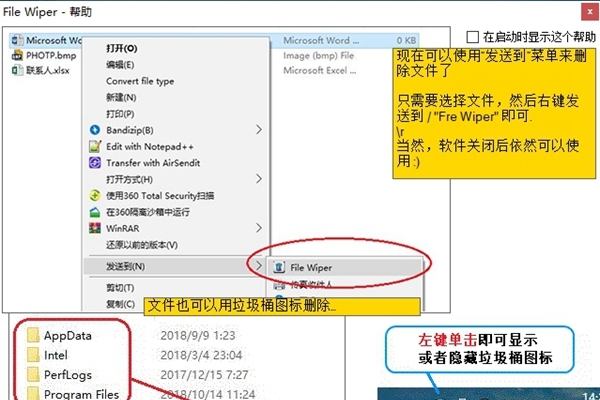Choose 打印(P) from the context menu
Screen dimensions: 600x400
(120, 114)
